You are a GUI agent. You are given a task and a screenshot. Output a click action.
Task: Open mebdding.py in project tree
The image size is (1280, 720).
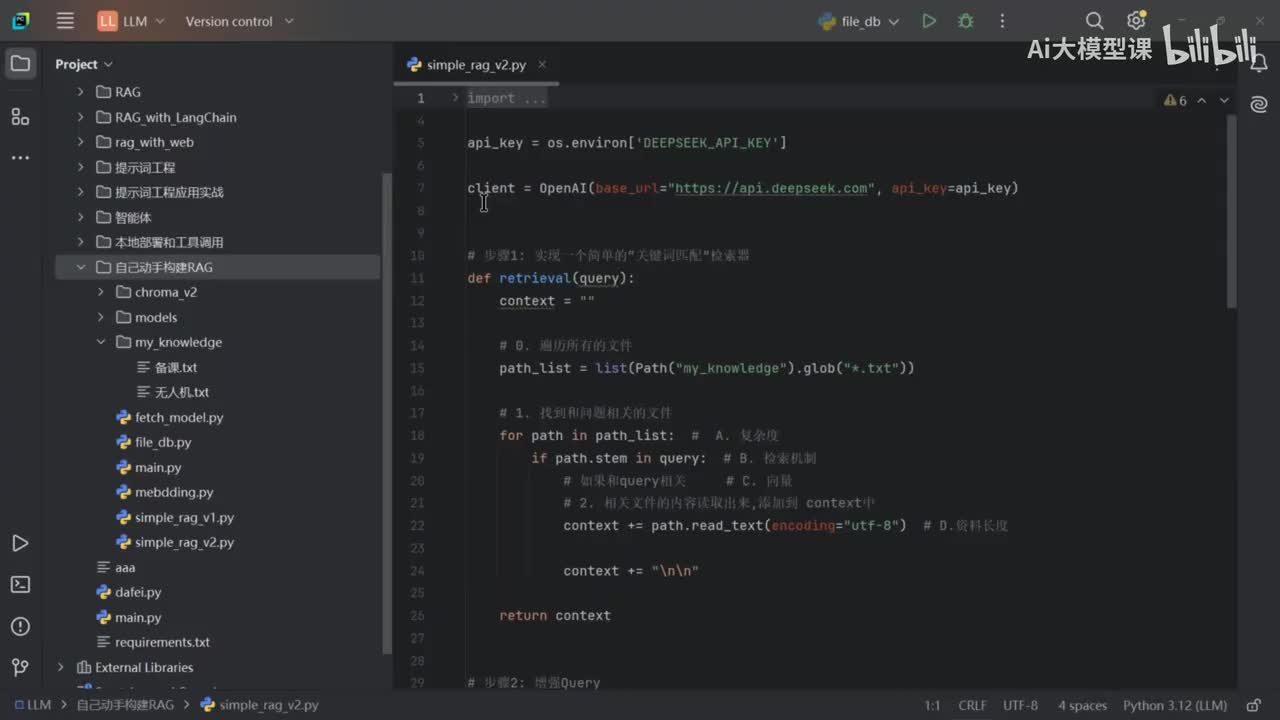(174, 492)
